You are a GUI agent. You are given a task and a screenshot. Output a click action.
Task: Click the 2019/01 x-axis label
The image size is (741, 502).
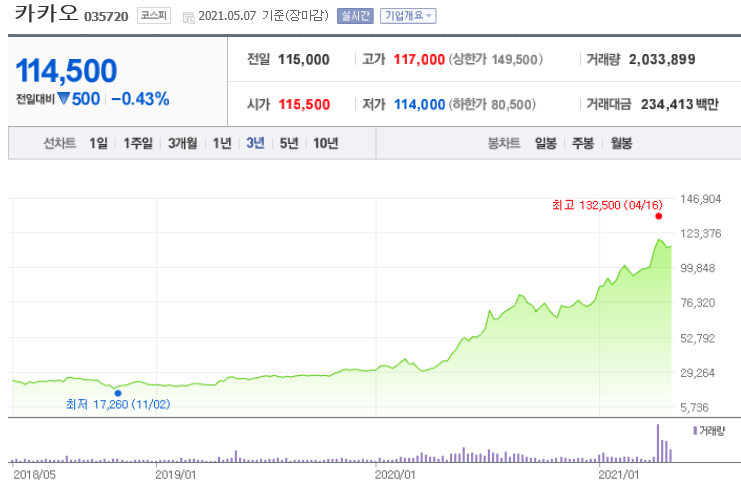point(175,474)
